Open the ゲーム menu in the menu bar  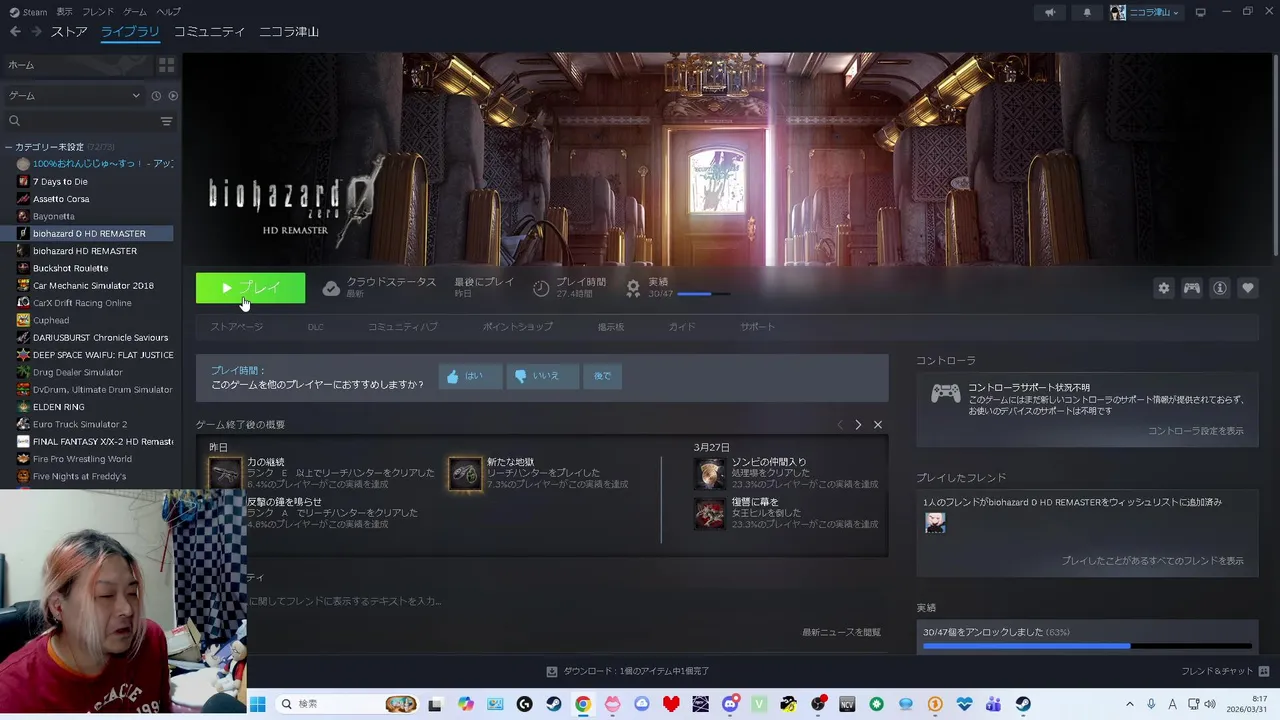pyautogui.click(x=135, y=12)
